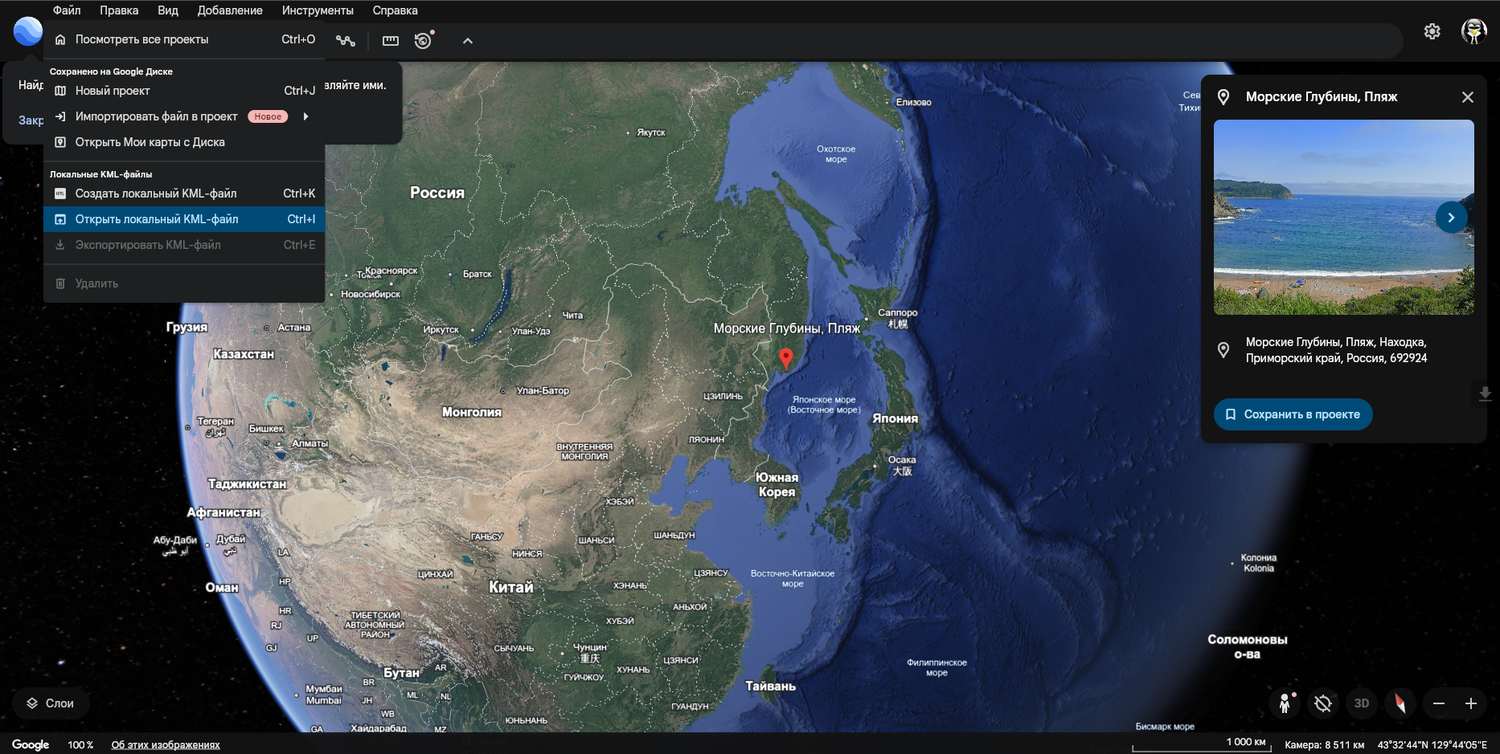Open the Добавление menu
This screenshot has height=754, width=1500.
tap(230, 10)
